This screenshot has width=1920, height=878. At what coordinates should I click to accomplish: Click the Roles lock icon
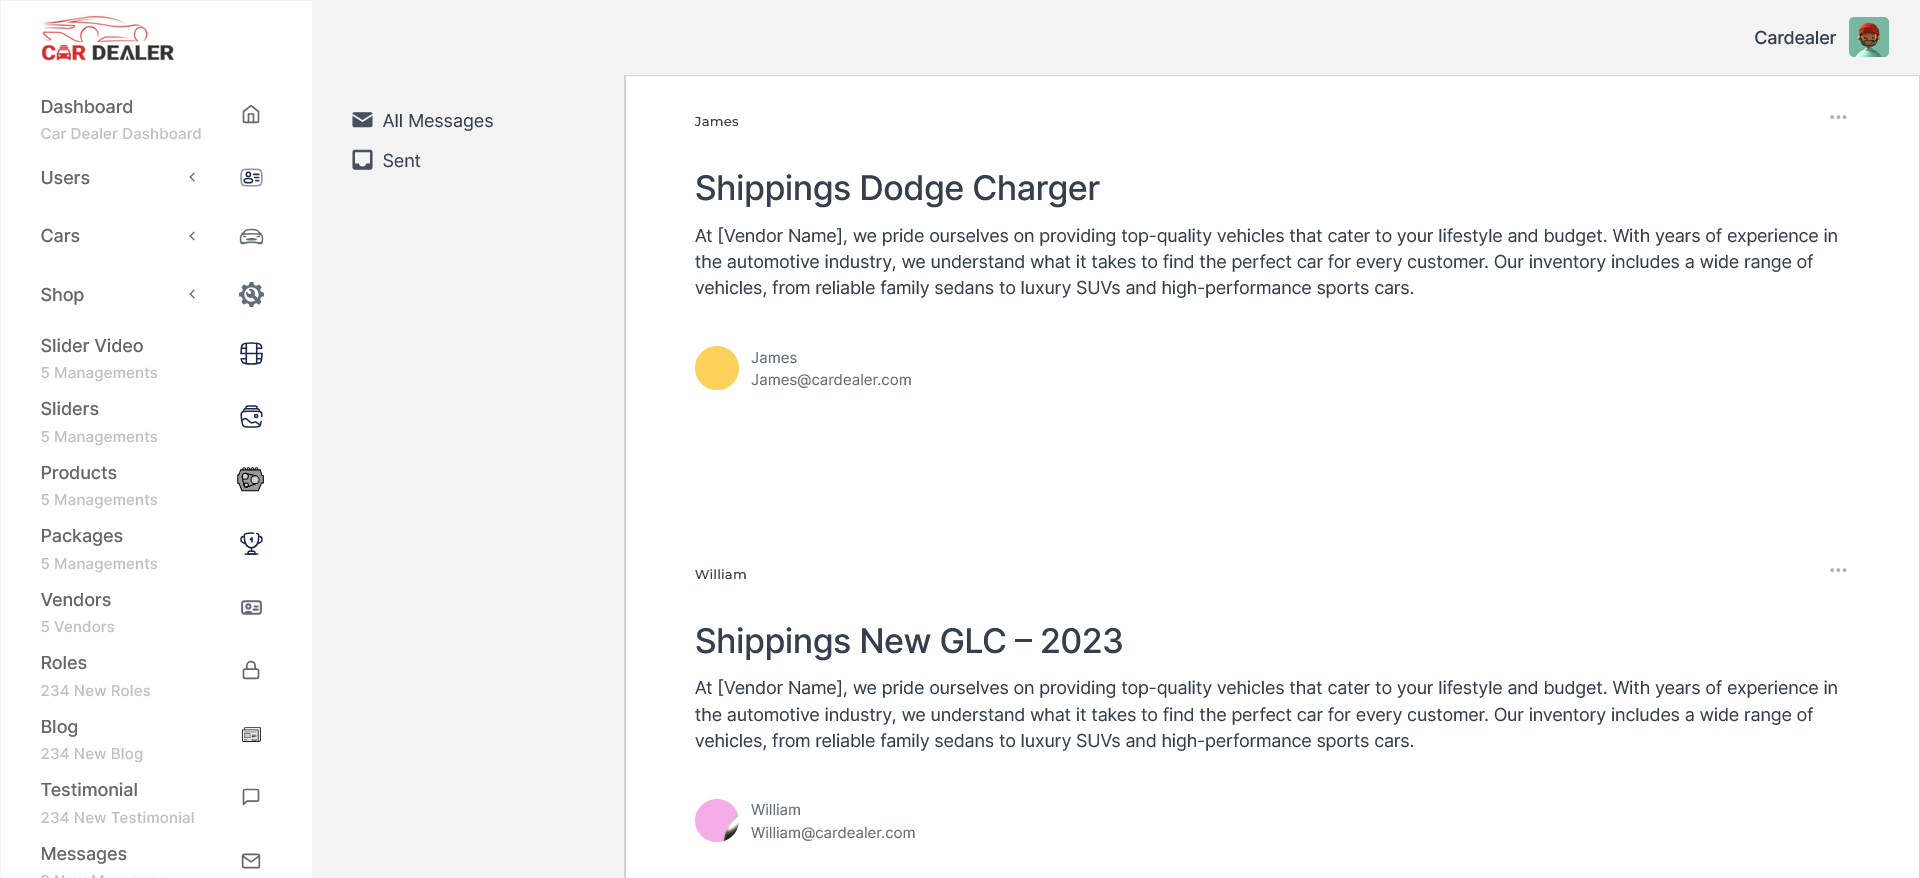pyautogui.click(x=251, y=670)
